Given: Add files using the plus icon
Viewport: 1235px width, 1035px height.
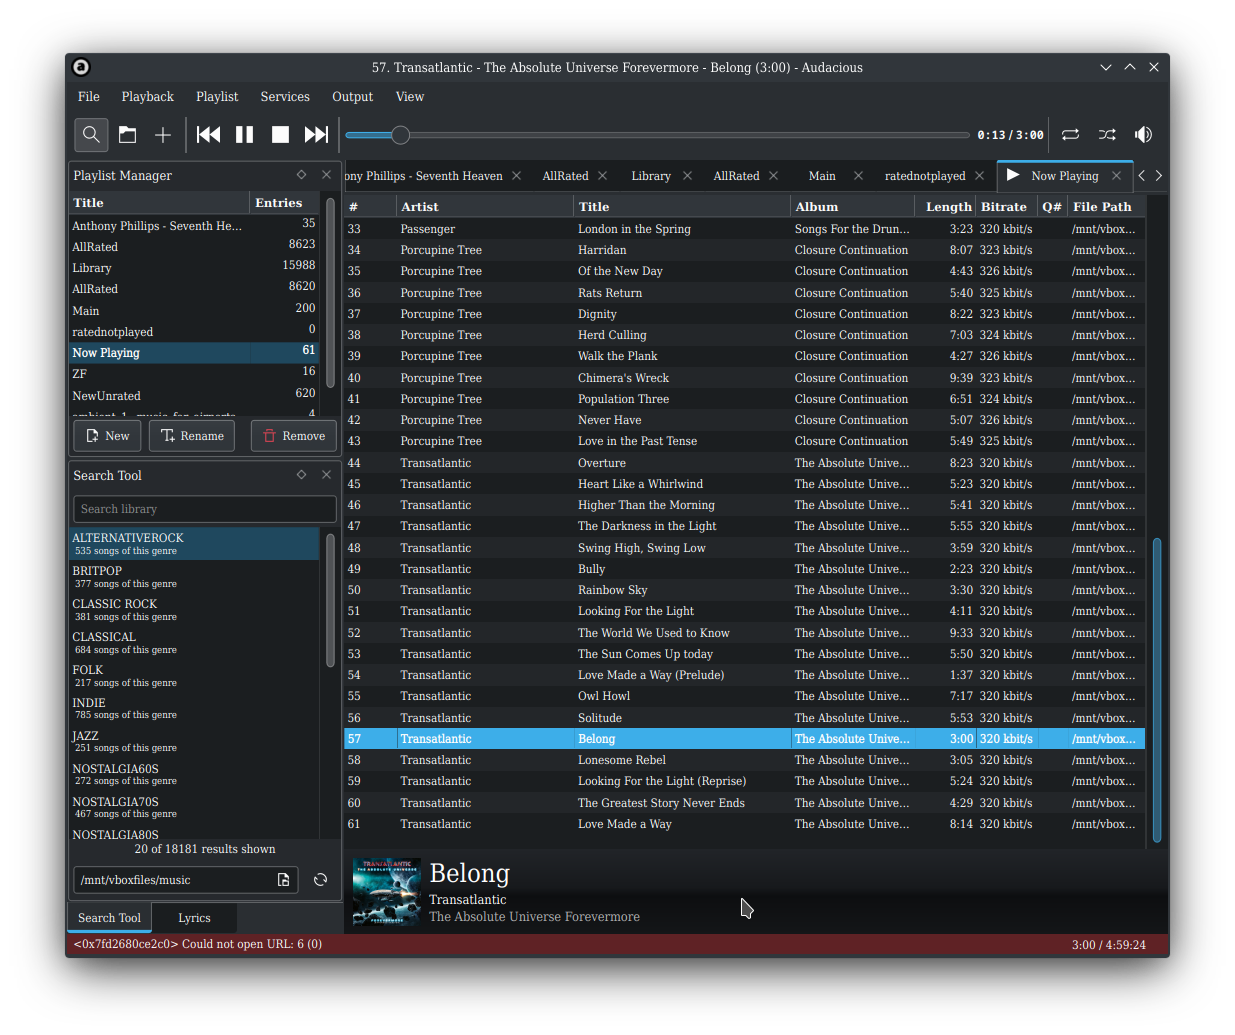Looking at the screenshot, I should (163, 135).
